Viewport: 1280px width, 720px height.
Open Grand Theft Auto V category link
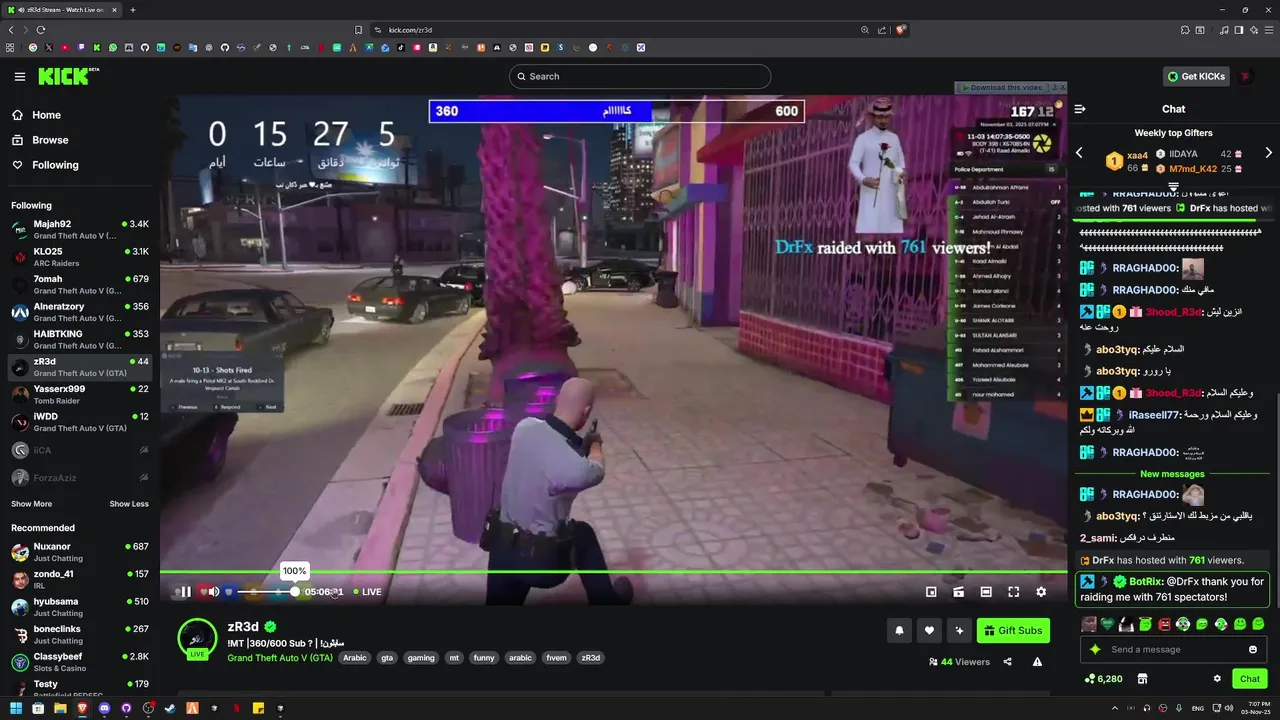click(x=280, y=658)
